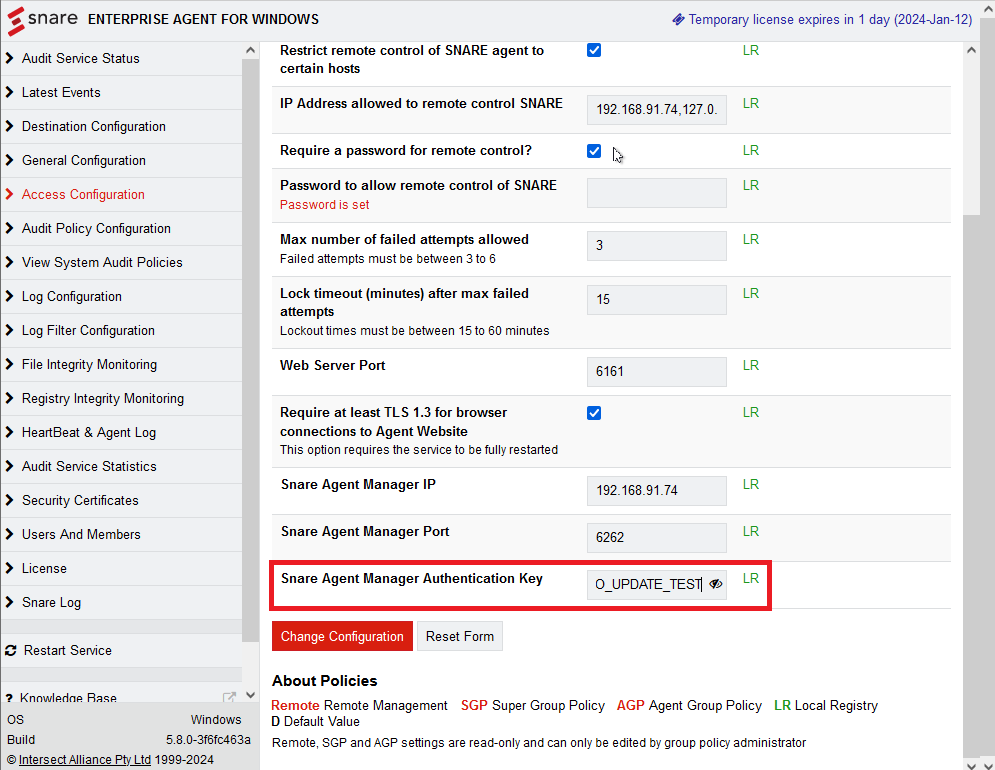This screenshot has width=995, height=770.
Task: Click sidebar scroll down arrow
Action: [250, 695]
